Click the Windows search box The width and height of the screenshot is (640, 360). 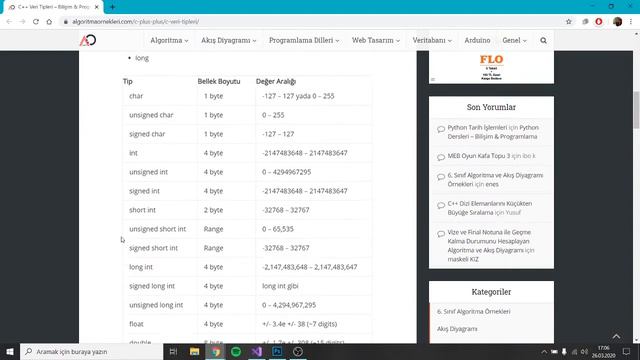(x=91, y=351)
